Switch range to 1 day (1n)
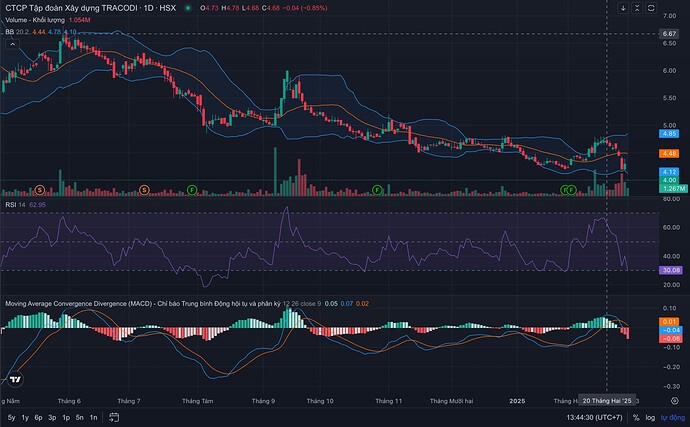The width and height of the screenshot is (690, 427). coord(93,417)
